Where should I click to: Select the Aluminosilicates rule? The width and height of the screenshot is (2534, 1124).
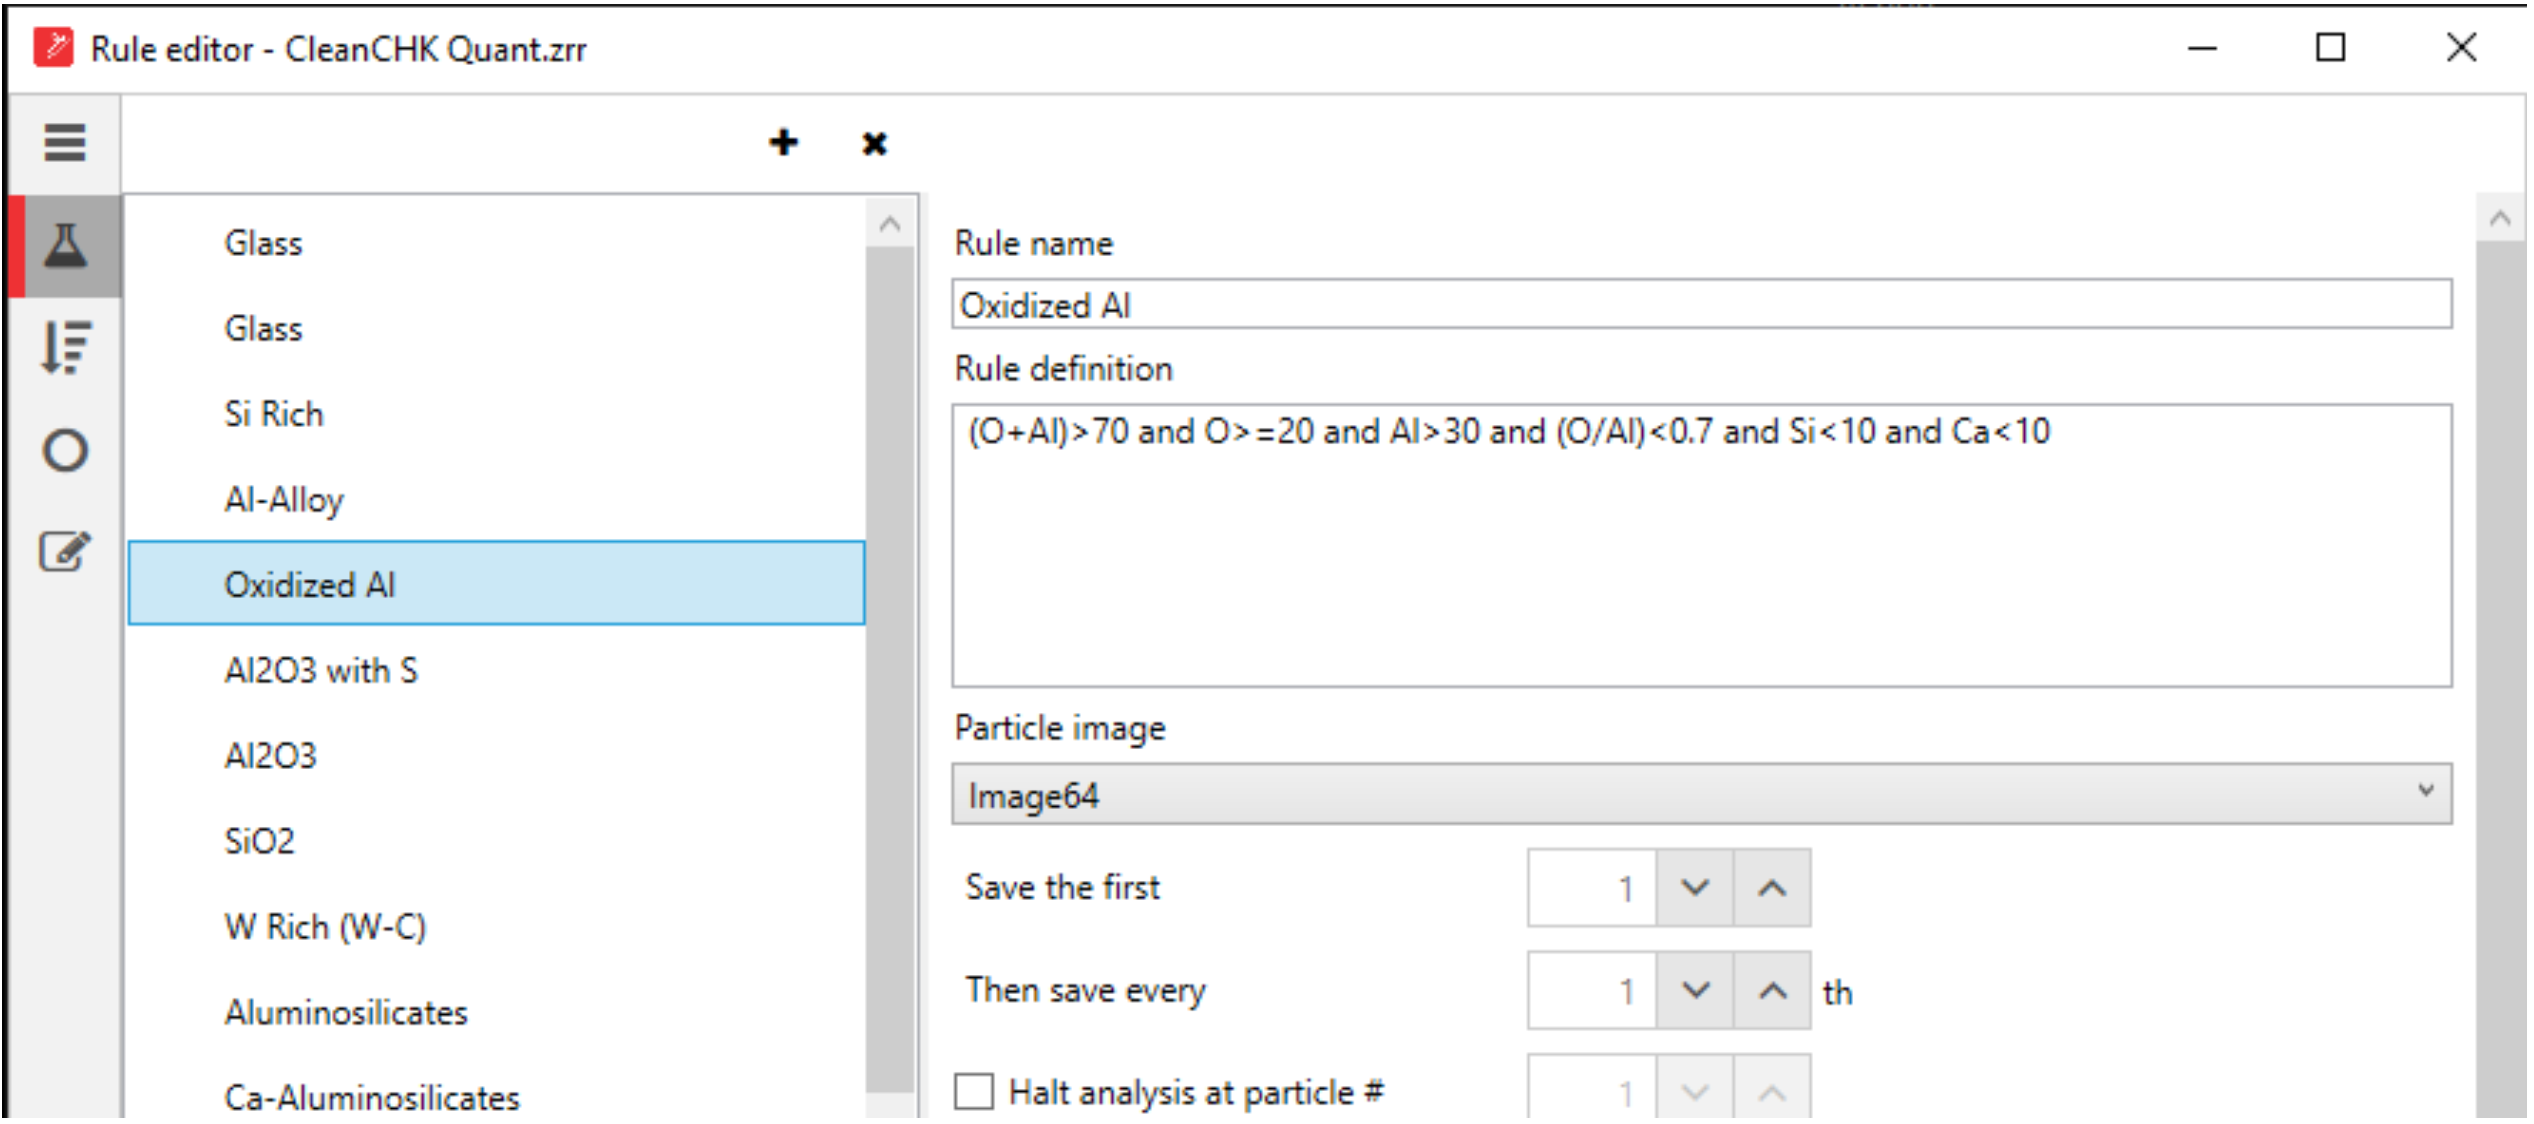(496, 1012)
